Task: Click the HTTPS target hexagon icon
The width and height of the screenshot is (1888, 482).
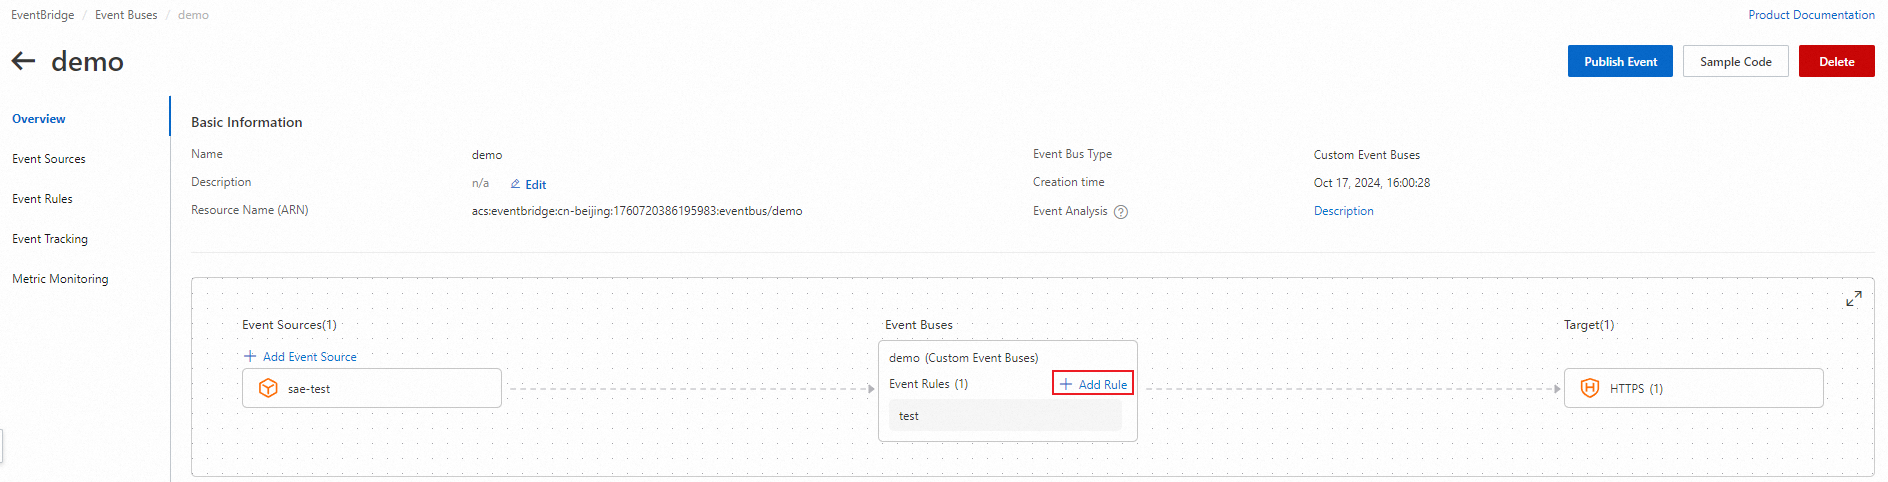Action: (1589, 388)
